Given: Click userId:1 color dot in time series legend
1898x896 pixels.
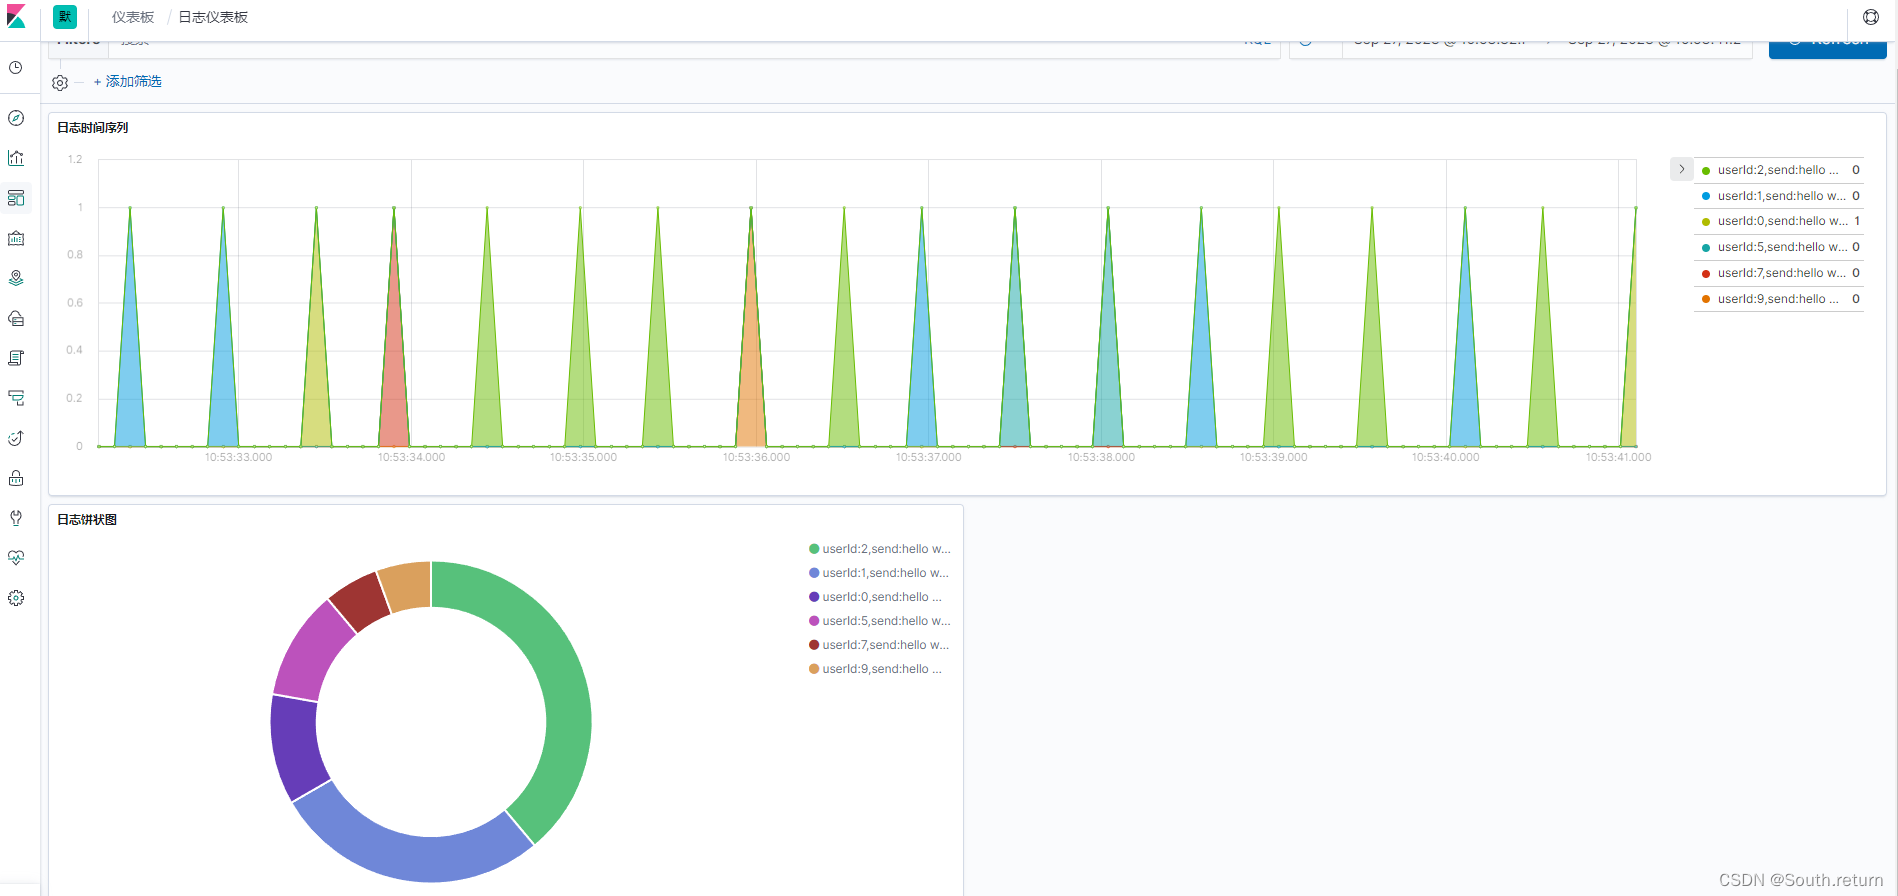Looking at the screenshot, I should [x=1706, y=196].
